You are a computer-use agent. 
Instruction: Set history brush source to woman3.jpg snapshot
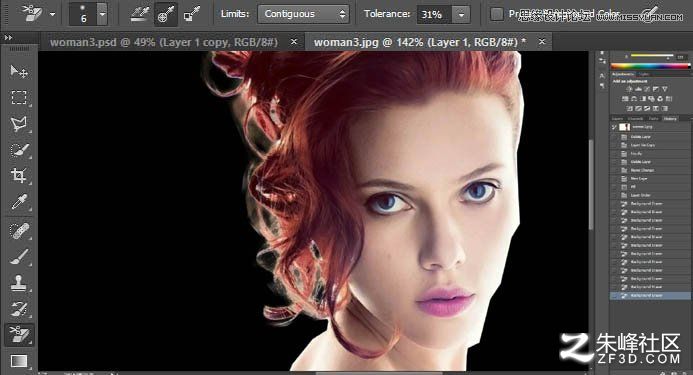(x=614, y=127)
